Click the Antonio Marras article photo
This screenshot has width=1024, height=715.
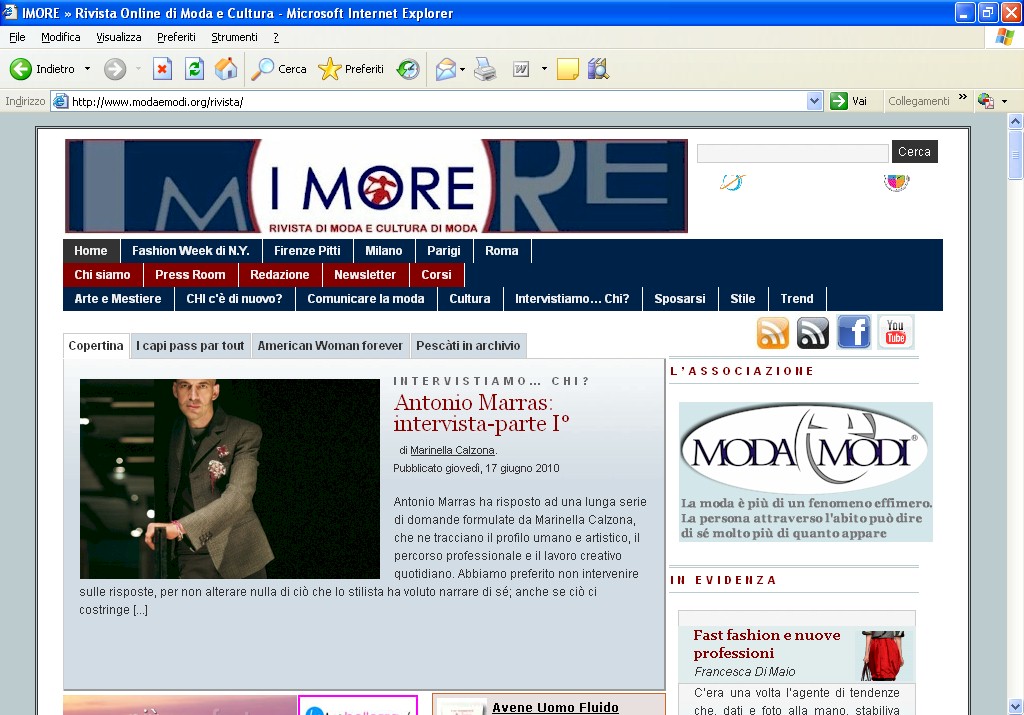click(x=229, y=478)
